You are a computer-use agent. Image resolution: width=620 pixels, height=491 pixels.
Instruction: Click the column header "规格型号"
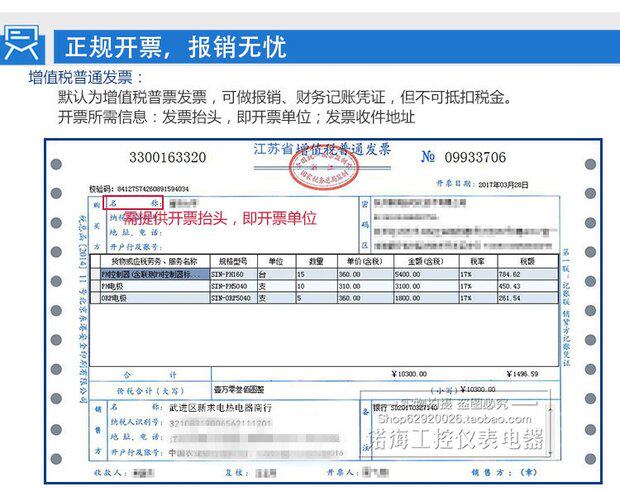[x=233, y=261]
